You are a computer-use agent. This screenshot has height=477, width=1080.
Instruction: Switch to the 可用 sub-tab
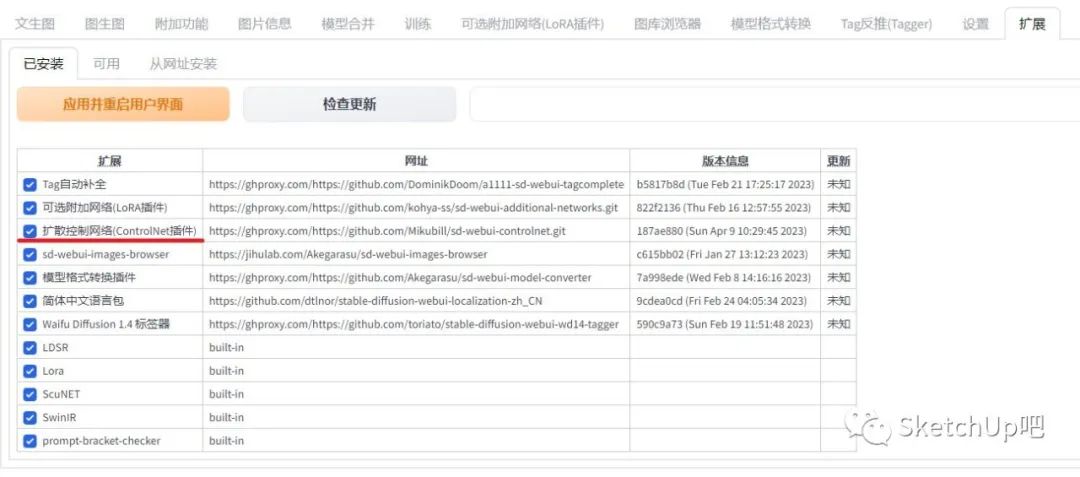coord(107,64)
